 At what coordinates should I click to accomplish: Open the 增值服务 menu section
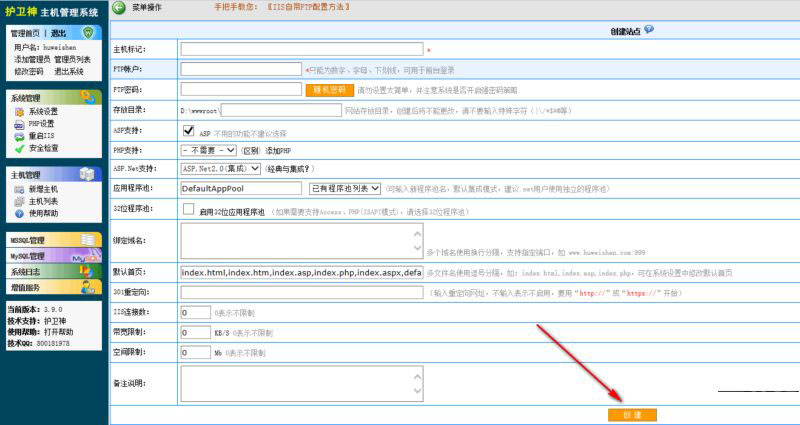pos(53,287)
